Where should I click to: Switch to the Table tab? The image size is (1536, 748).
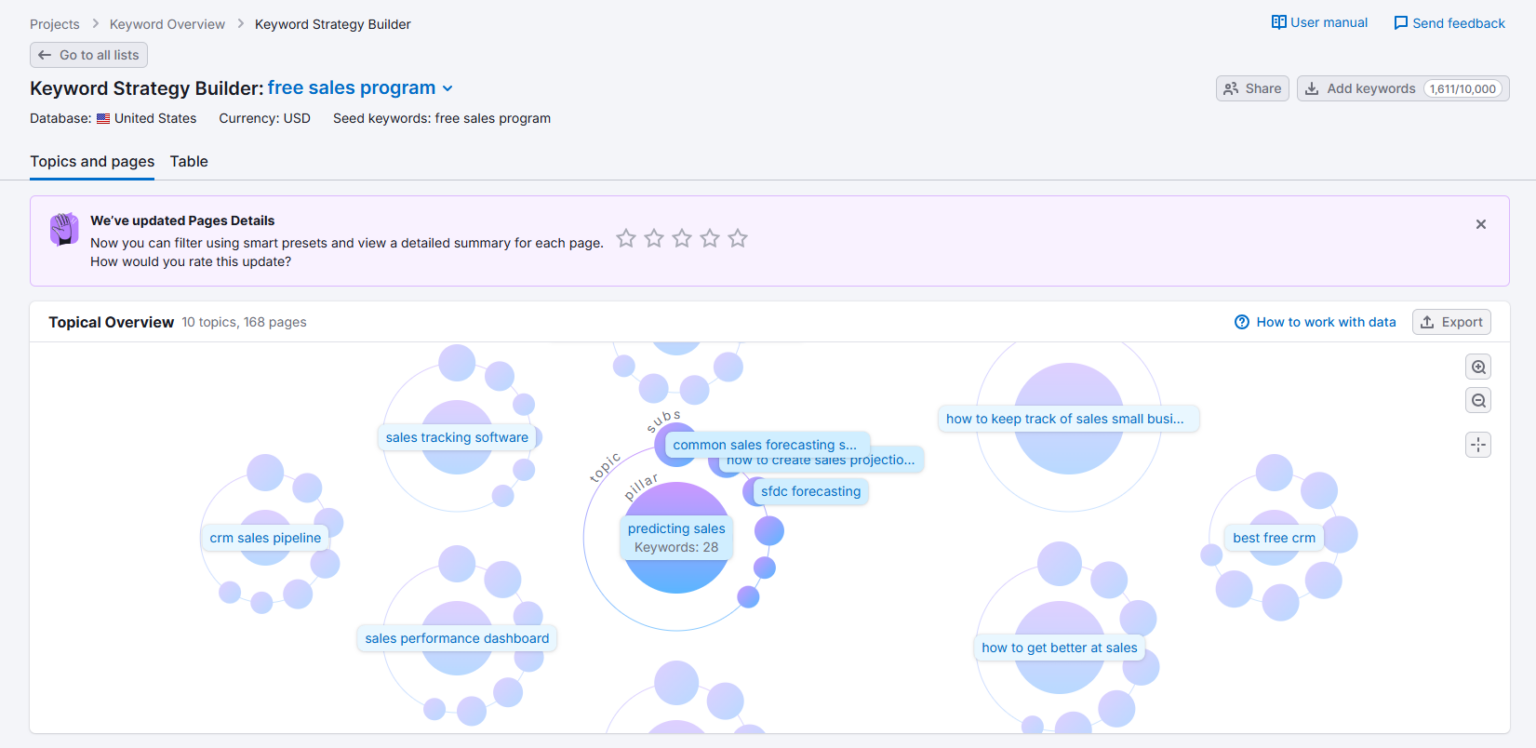189,161
